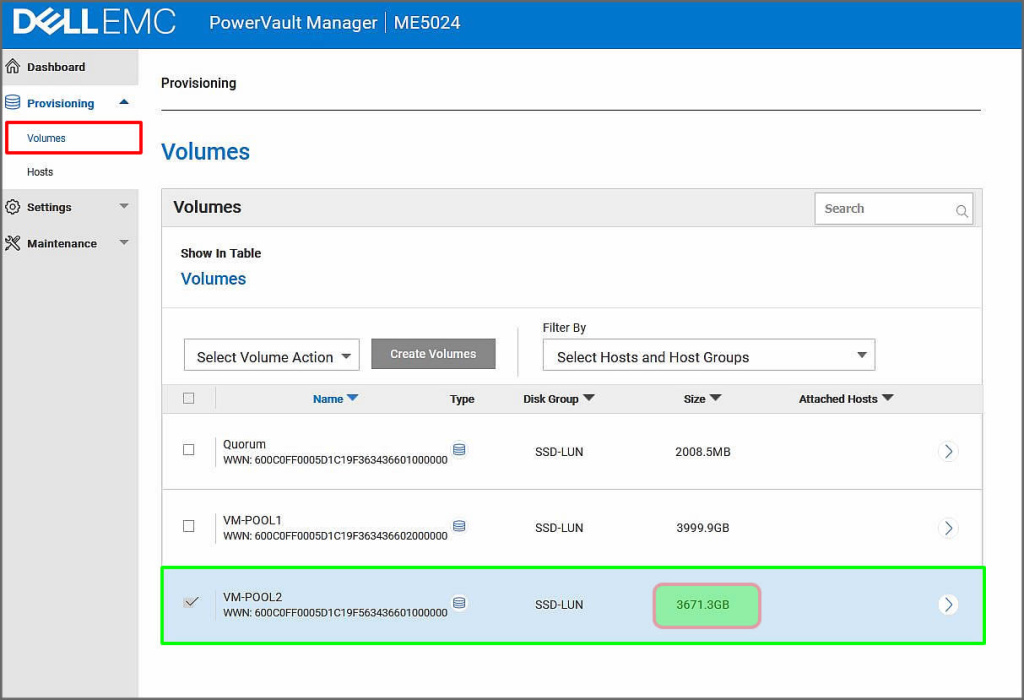The height and width of the screenshot is (700, 1024).
Task: Open the Hosts sidebar item
Action: (x=40, y=172)
